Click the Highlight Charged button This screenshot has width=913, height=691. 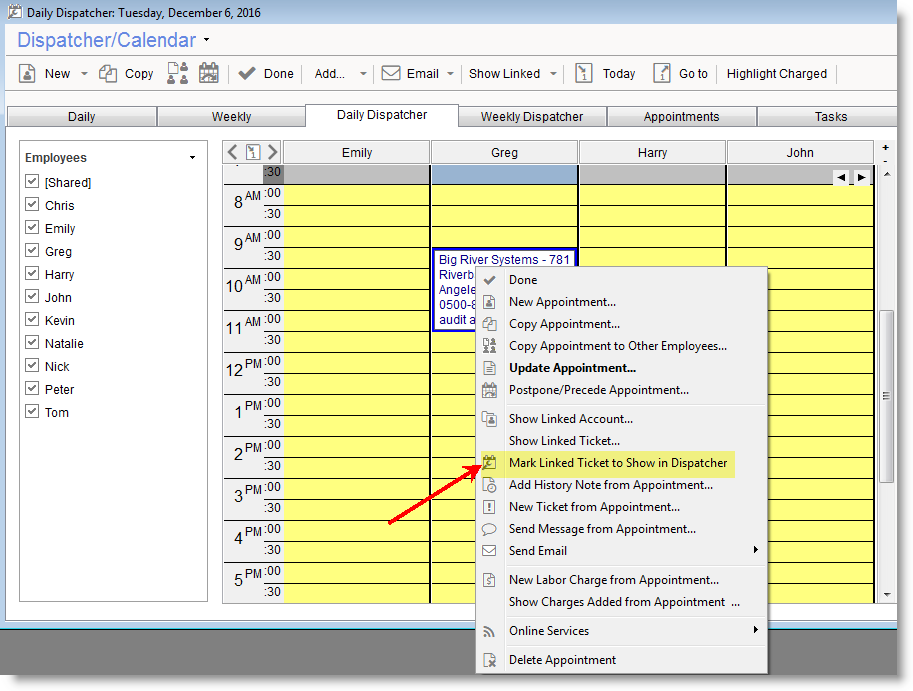point(776,74)
